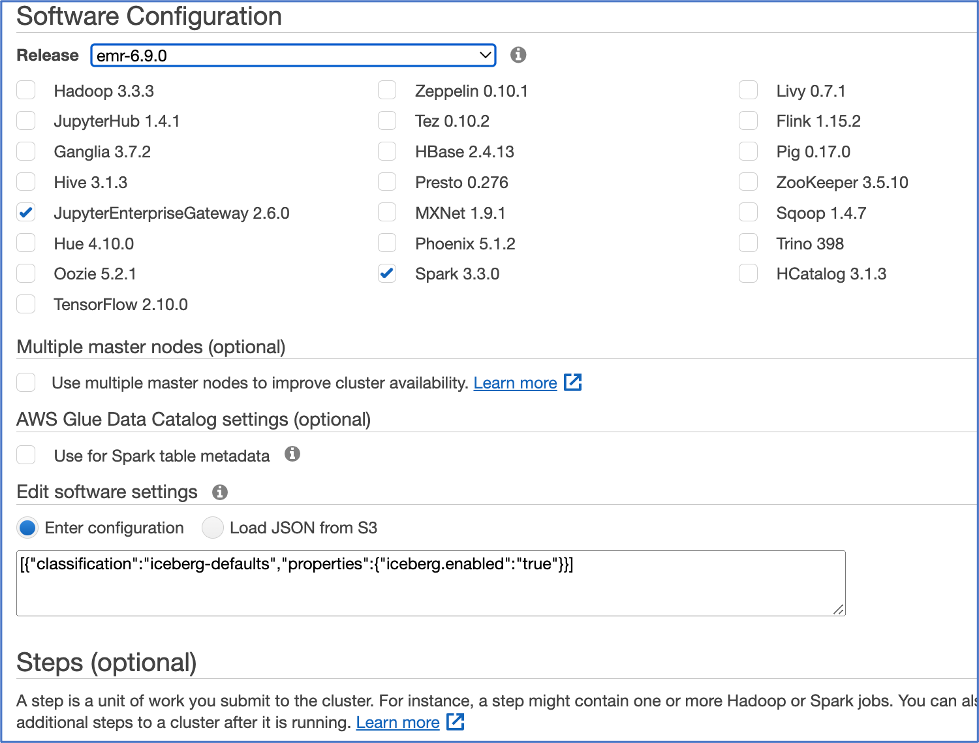Uncheck the Spark 3.3.0 checkbox
Viewport: 979px width, 743px height.
(387, 273)
